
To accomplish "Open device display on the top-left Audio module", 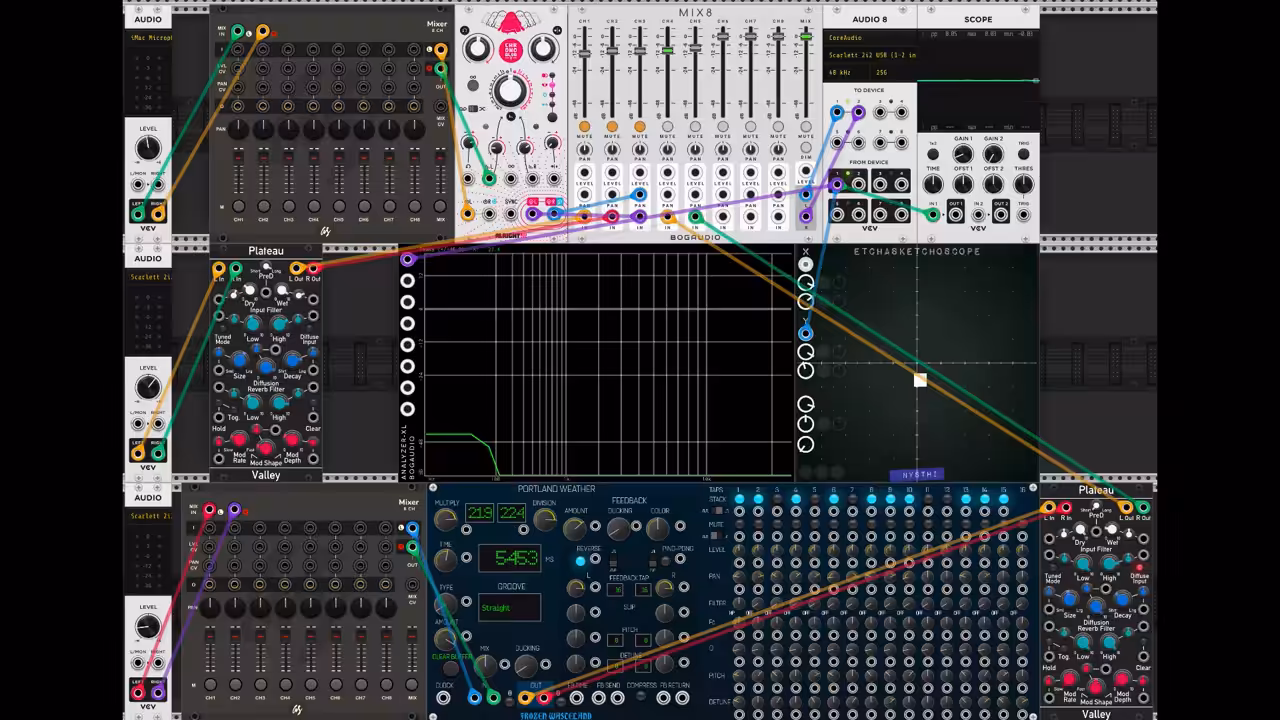I will click(x=148, y=38).
